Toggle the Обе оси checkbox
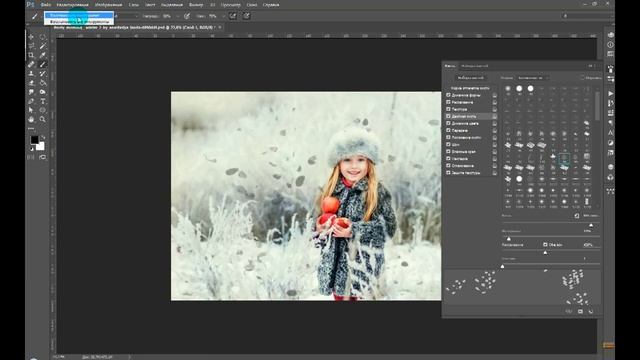640x360 pixels. click(545, 244)
